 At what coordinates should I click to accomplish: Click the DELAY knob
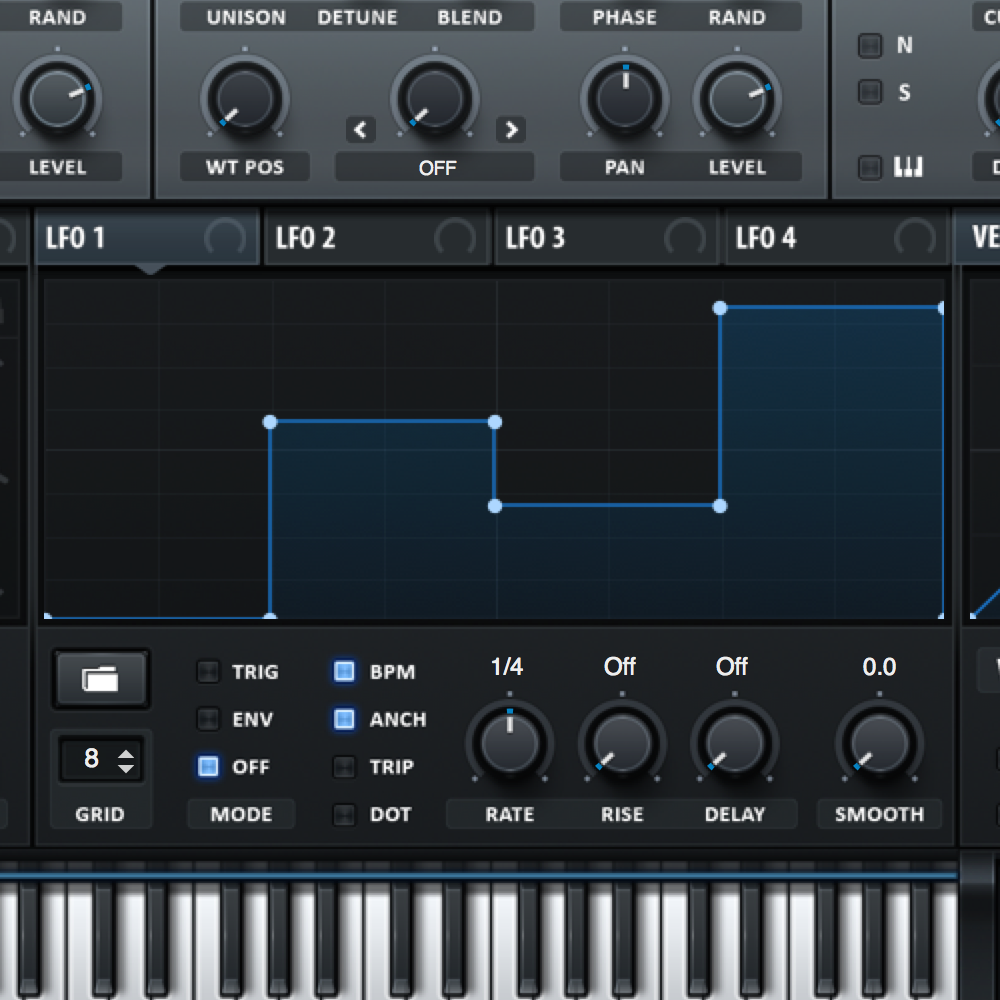tap(735, 743)
